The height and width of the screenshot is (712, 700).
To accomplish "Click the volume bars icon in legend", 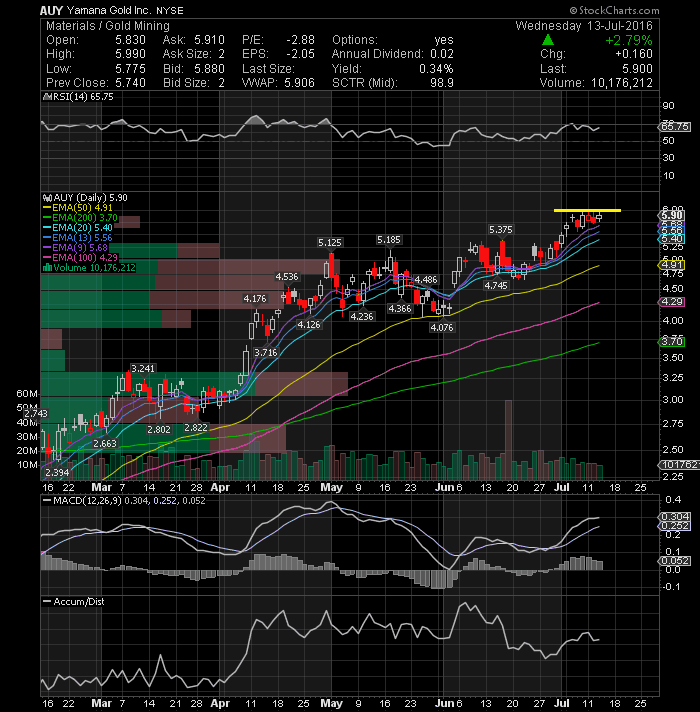I will [x=47, y=267].
